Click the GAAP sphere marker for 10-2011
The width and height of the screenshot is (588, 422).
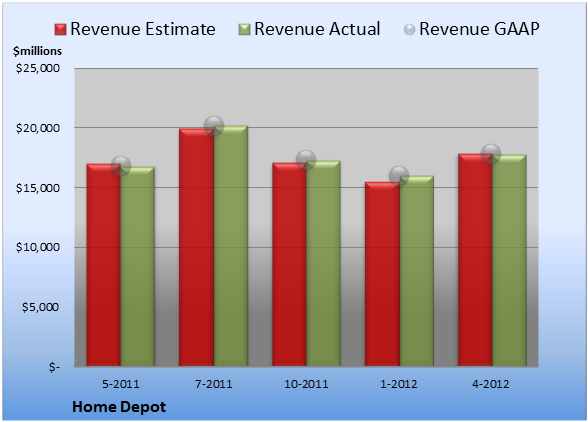[306, 159]
